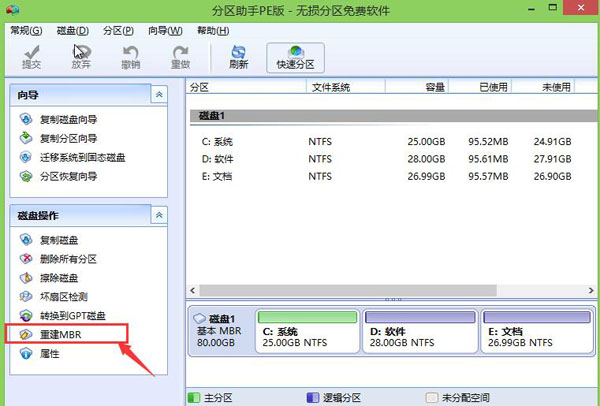The height and width of the screenshot is (406, 600).
Task: Click the 未分配空间 legend swatch
Action: coord(432,398)
